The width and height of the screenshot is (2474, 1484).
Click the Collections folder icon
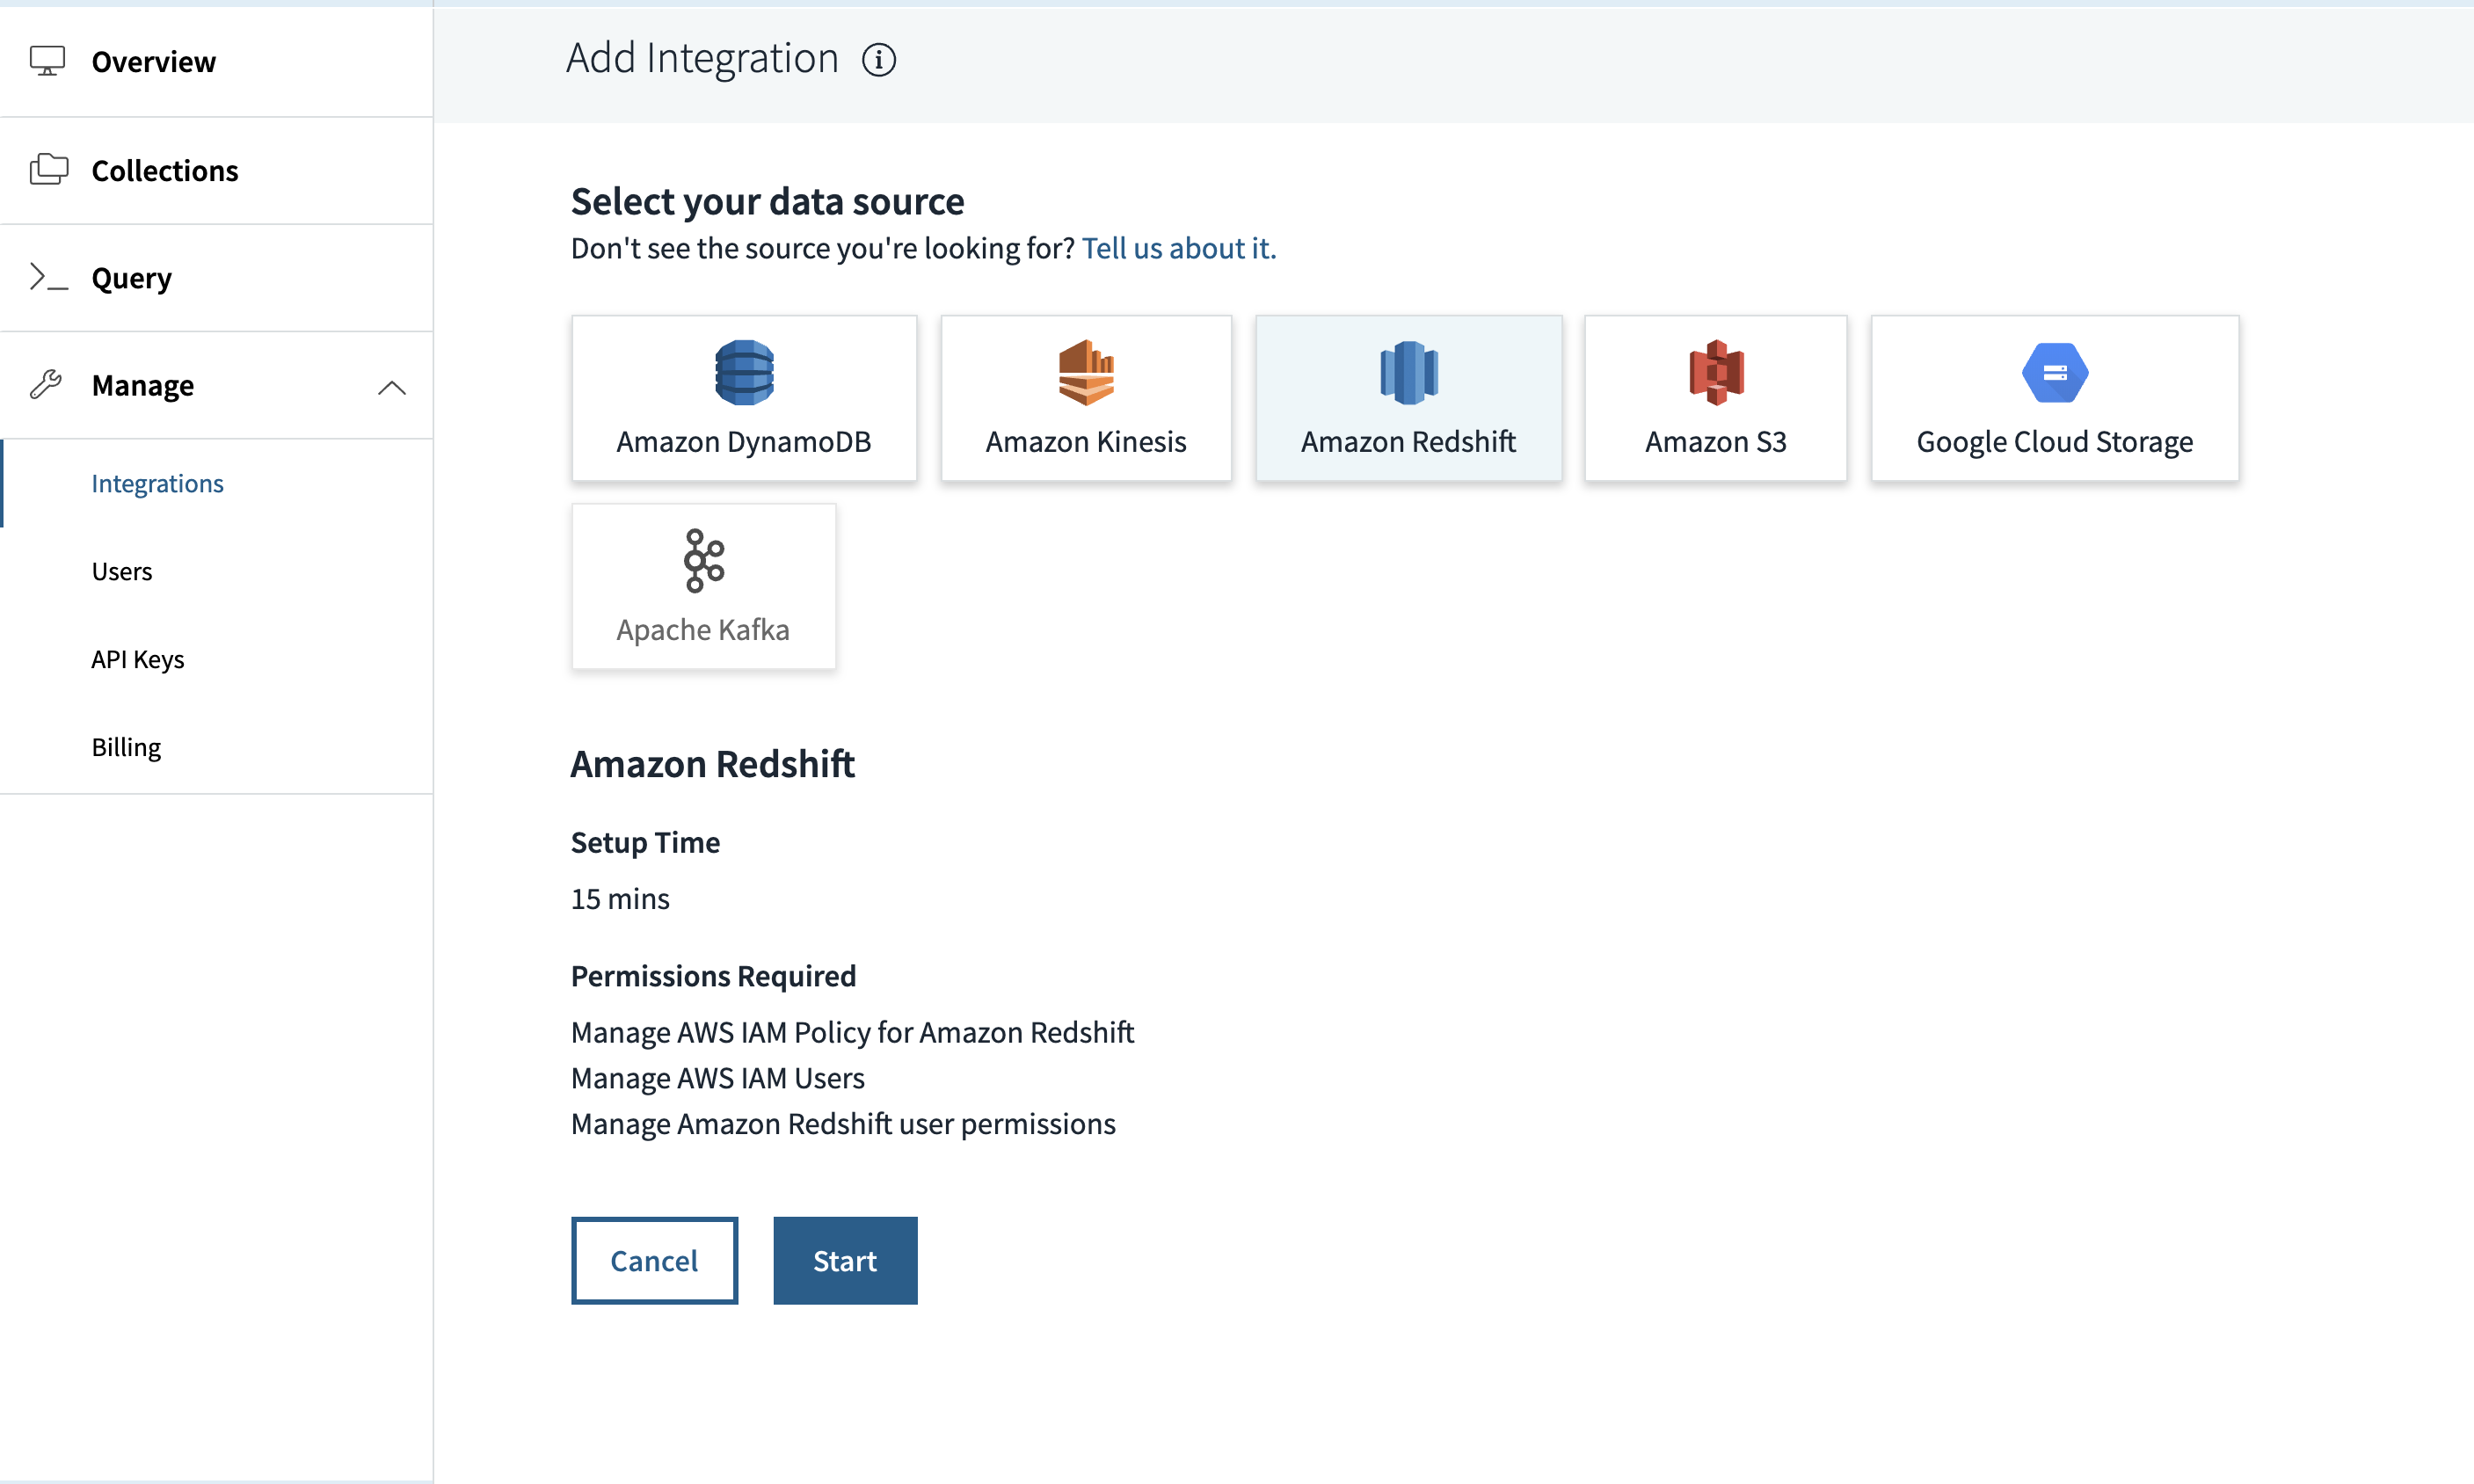click(x=48, y=169)
